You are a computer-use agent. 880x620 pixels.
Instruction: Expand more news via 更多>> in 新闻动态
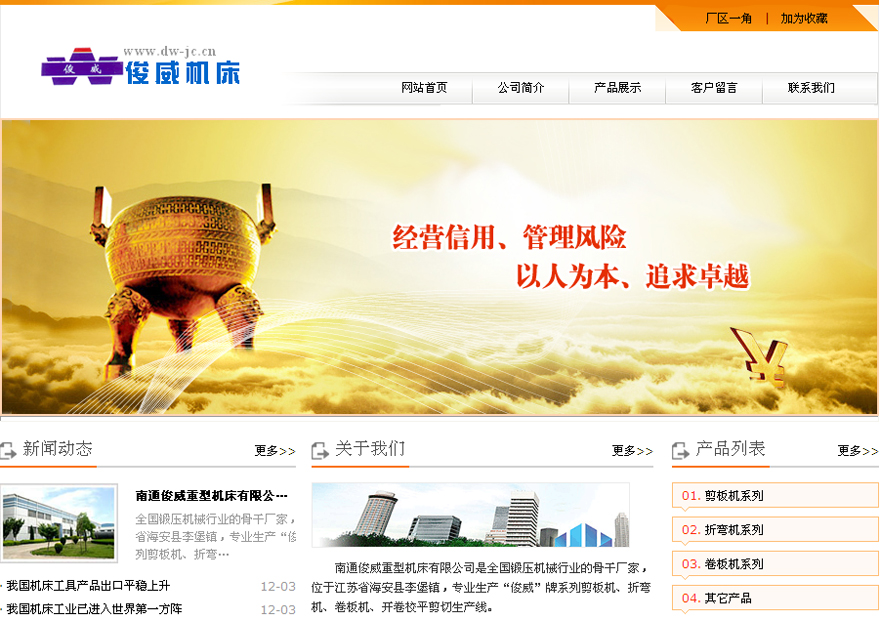[274, 451]
